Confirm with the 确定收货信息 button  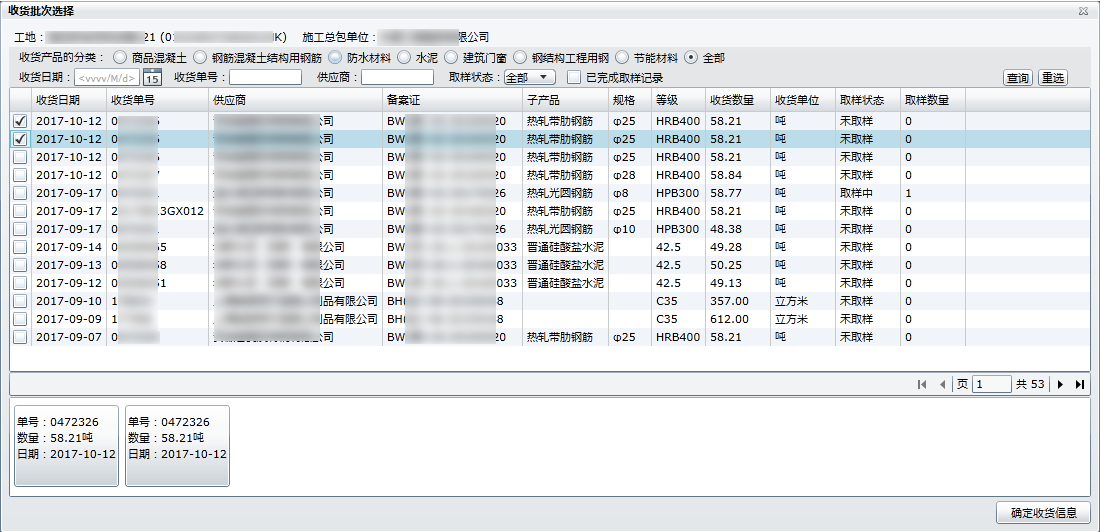tap(1043, 513)
